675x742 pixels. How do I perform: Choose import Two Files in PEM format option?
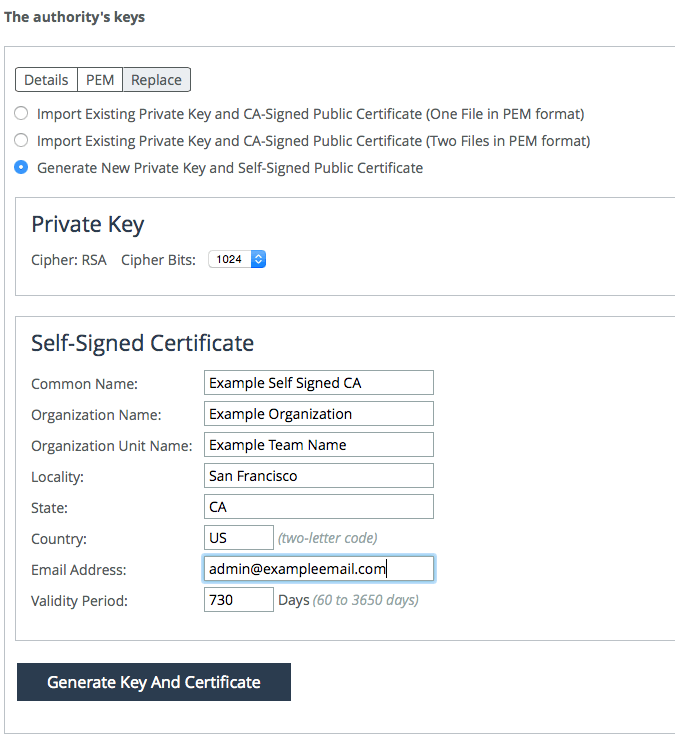[21, 141]
